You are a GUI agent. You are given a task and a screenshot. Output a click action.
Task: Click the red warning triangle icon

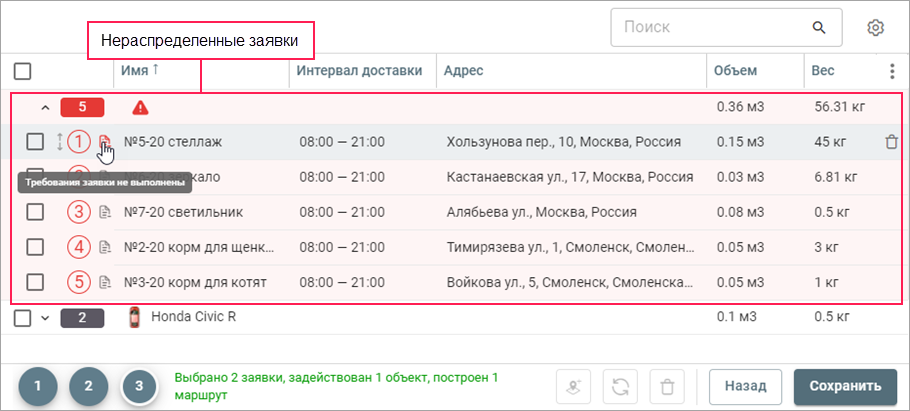pyautogui.click(x=140, y=106)
